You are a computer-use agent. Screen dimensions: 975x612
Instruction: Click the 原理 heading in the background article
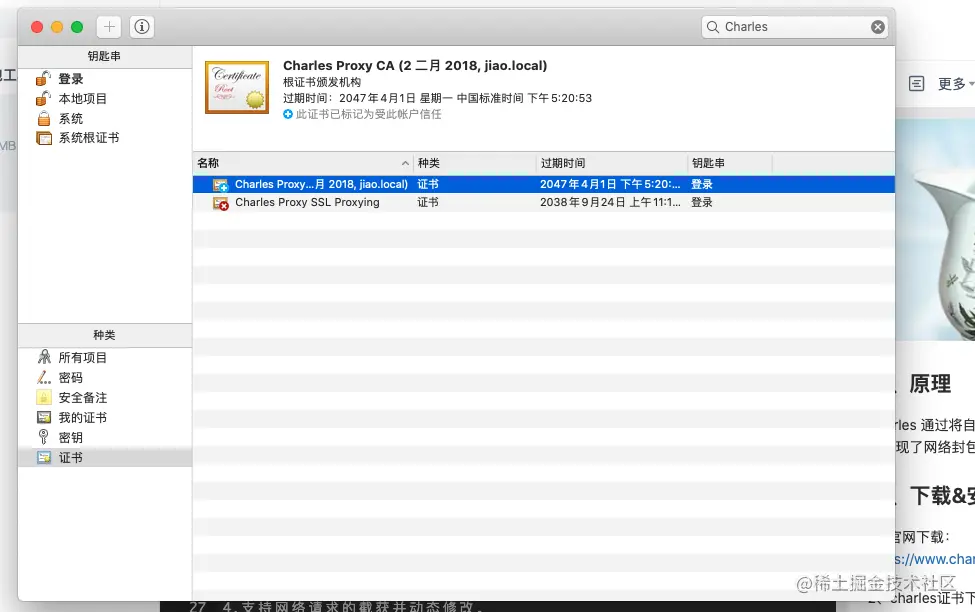[930, 384]
